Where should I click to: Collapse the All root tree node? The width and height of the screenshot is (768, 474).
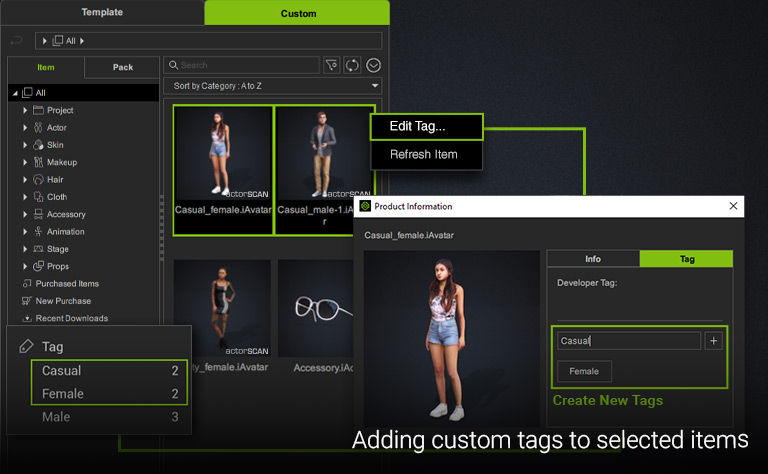pos(14,93)
